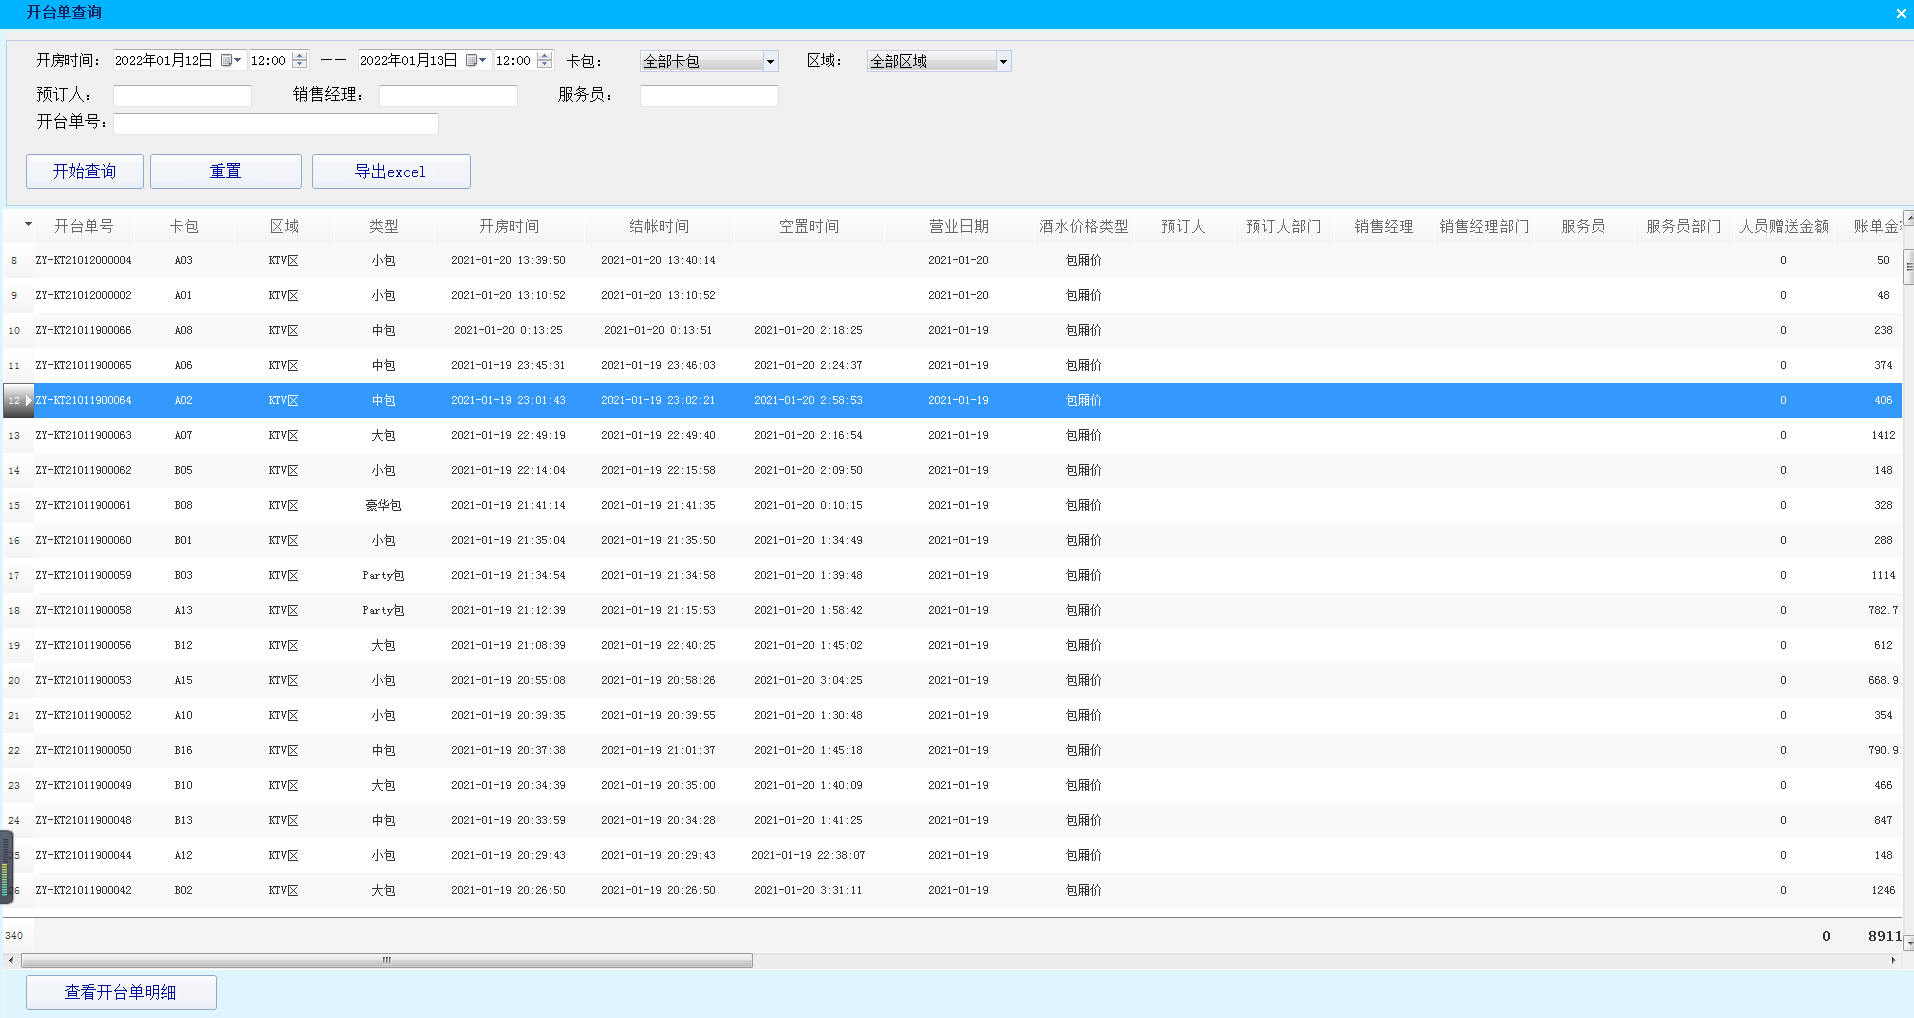The image size is (1914, 1018).
Task: Click 结帐时间 2021-01-19 22:40:25 cell
Action: pyautogui.click(x=659, y=645)
